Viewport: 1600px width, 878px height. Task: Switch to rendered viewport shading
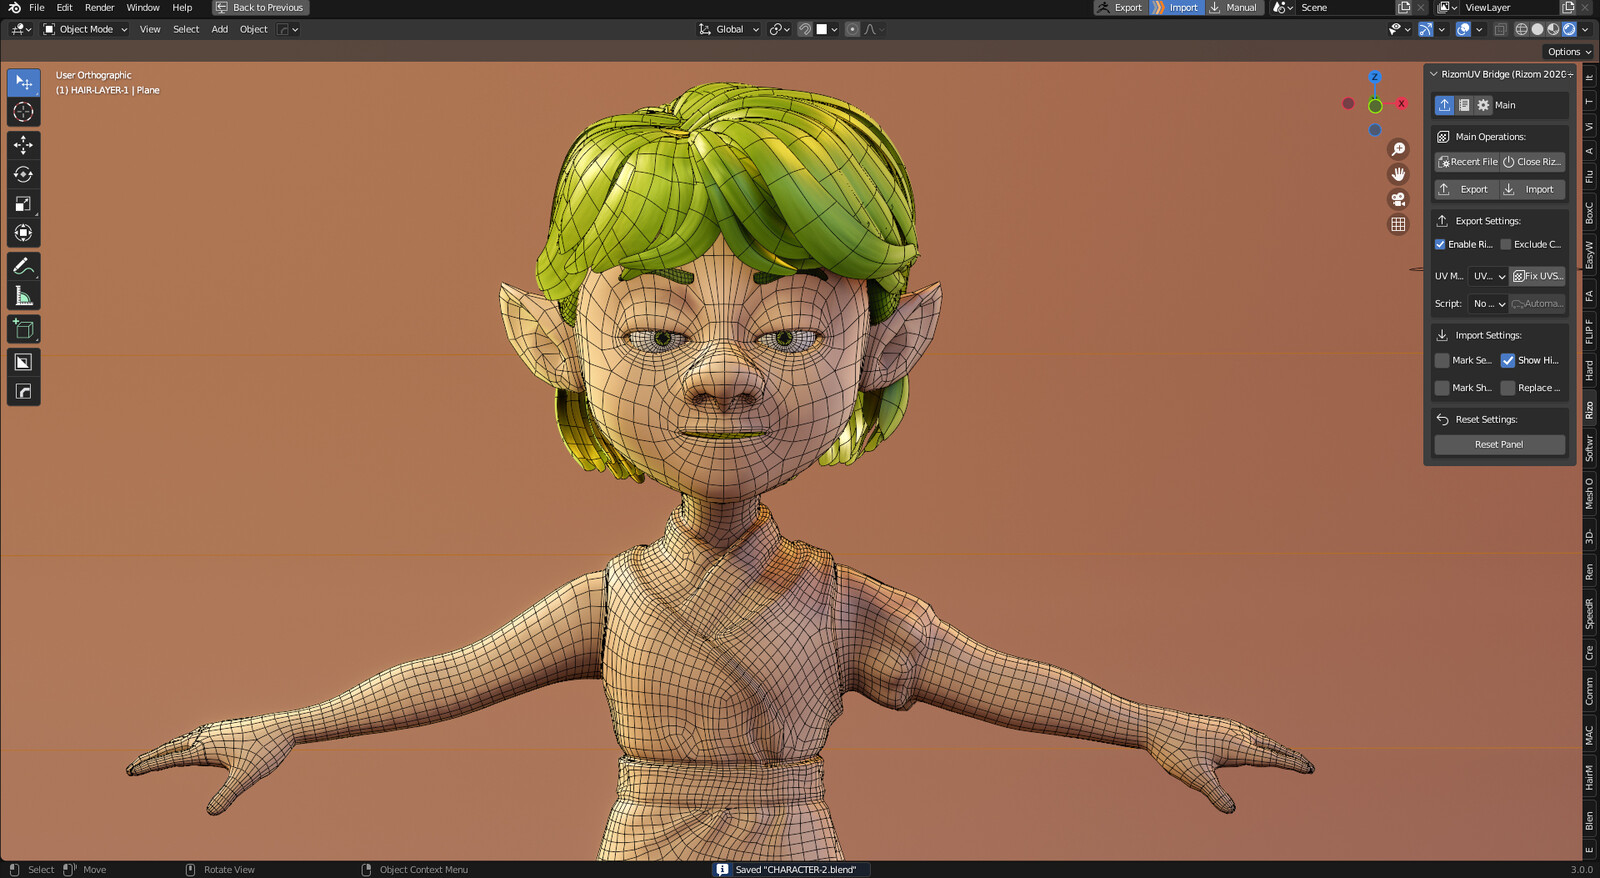pyautogui.click(x=1569, y=29)
